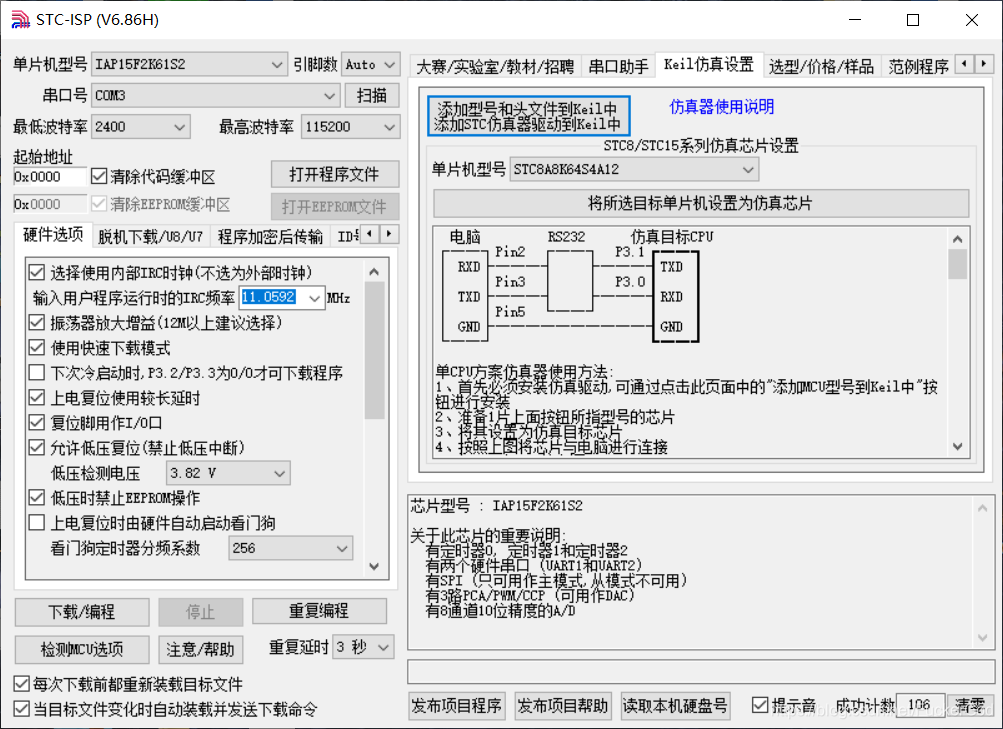Toggle the prompt sound checkbox
The width and height of the screenshot is (1003, 729).
tap(759, 705)
